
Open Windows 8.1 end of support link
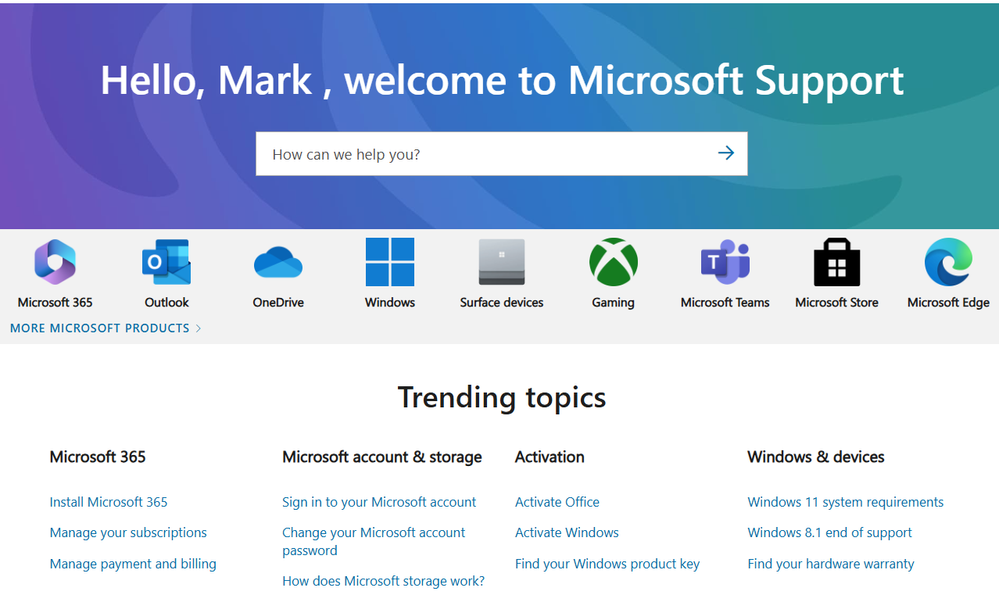click(830, 533)
